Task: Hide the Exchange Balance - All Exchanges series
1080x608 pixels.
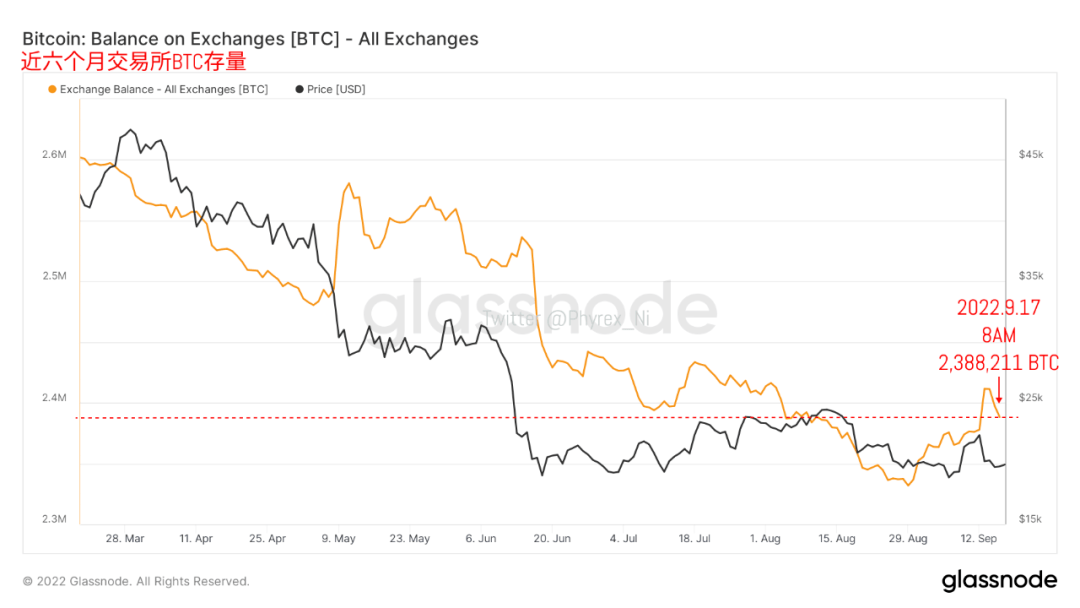Action: [x=164, y=89]
